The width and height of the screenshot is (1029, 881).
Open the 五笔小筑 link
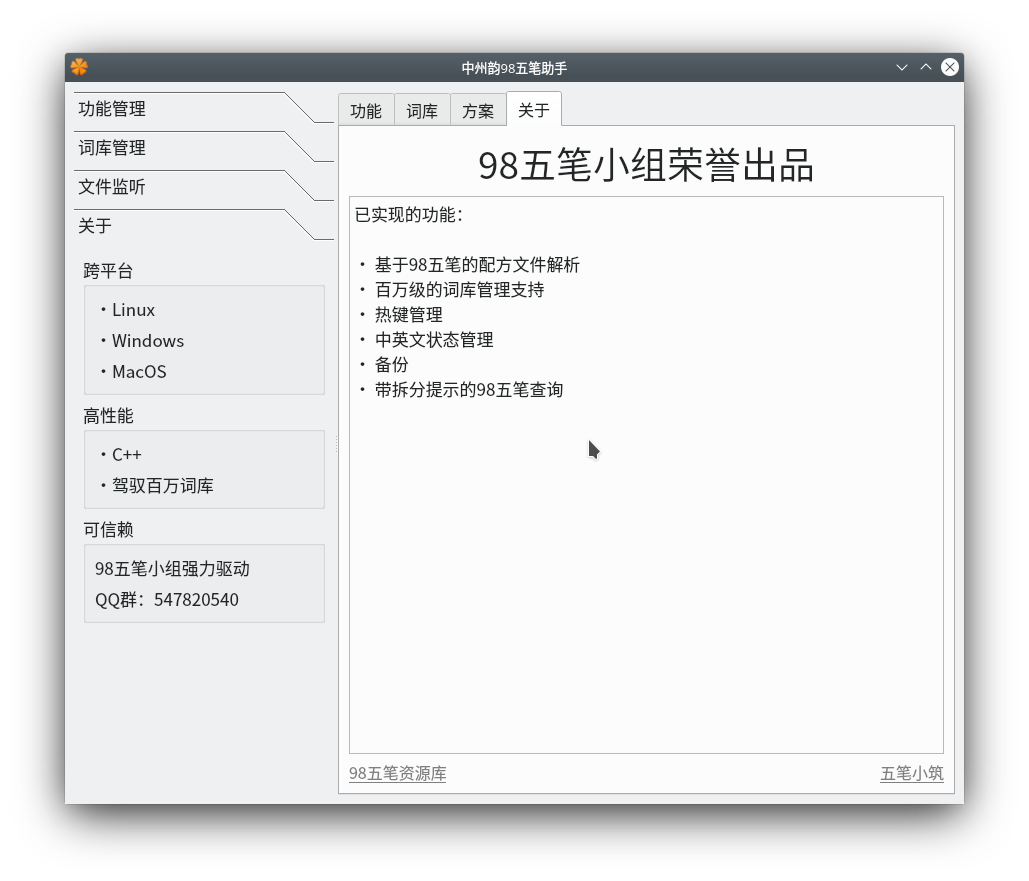coord(911,773)
